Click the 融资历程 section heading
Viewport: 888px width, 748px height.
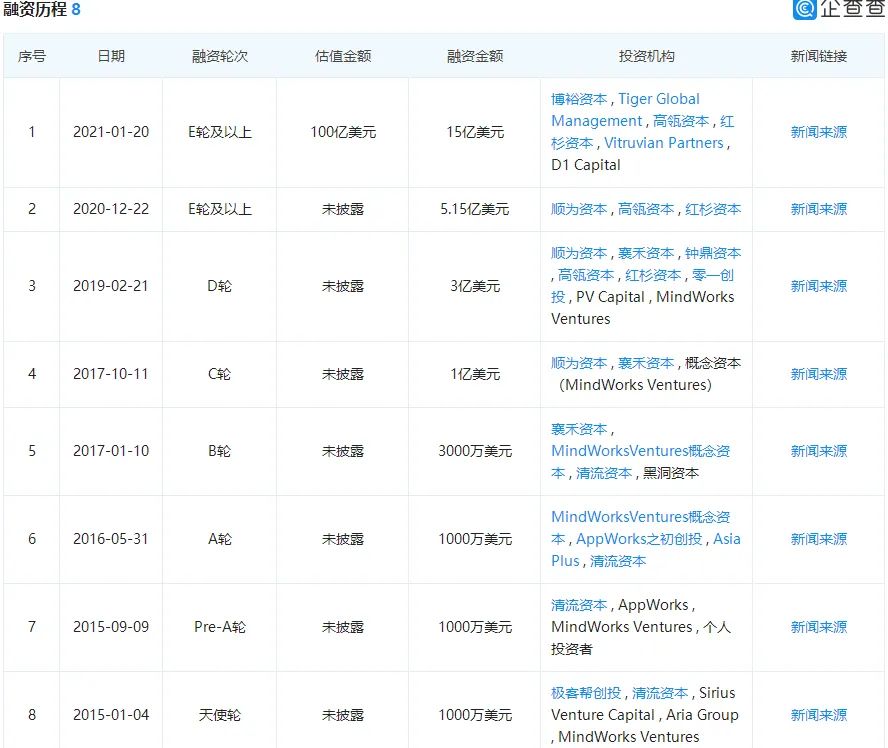35,9
